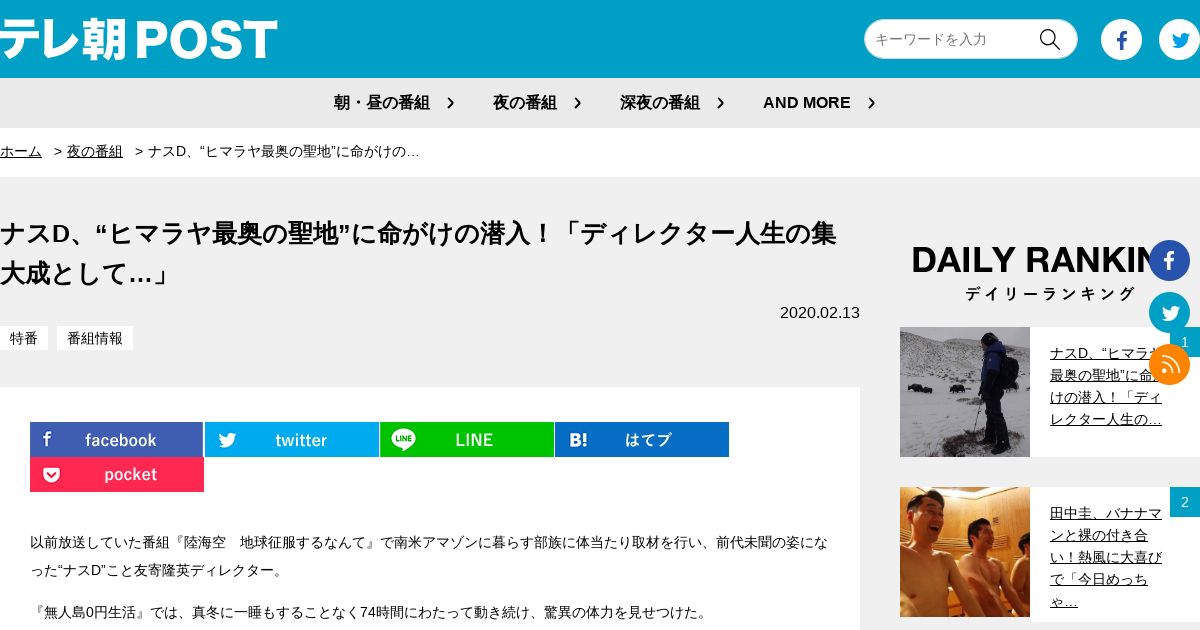Expand chevron next to 夜の番組 in nav
The image size is (1200, 630).
577,103
